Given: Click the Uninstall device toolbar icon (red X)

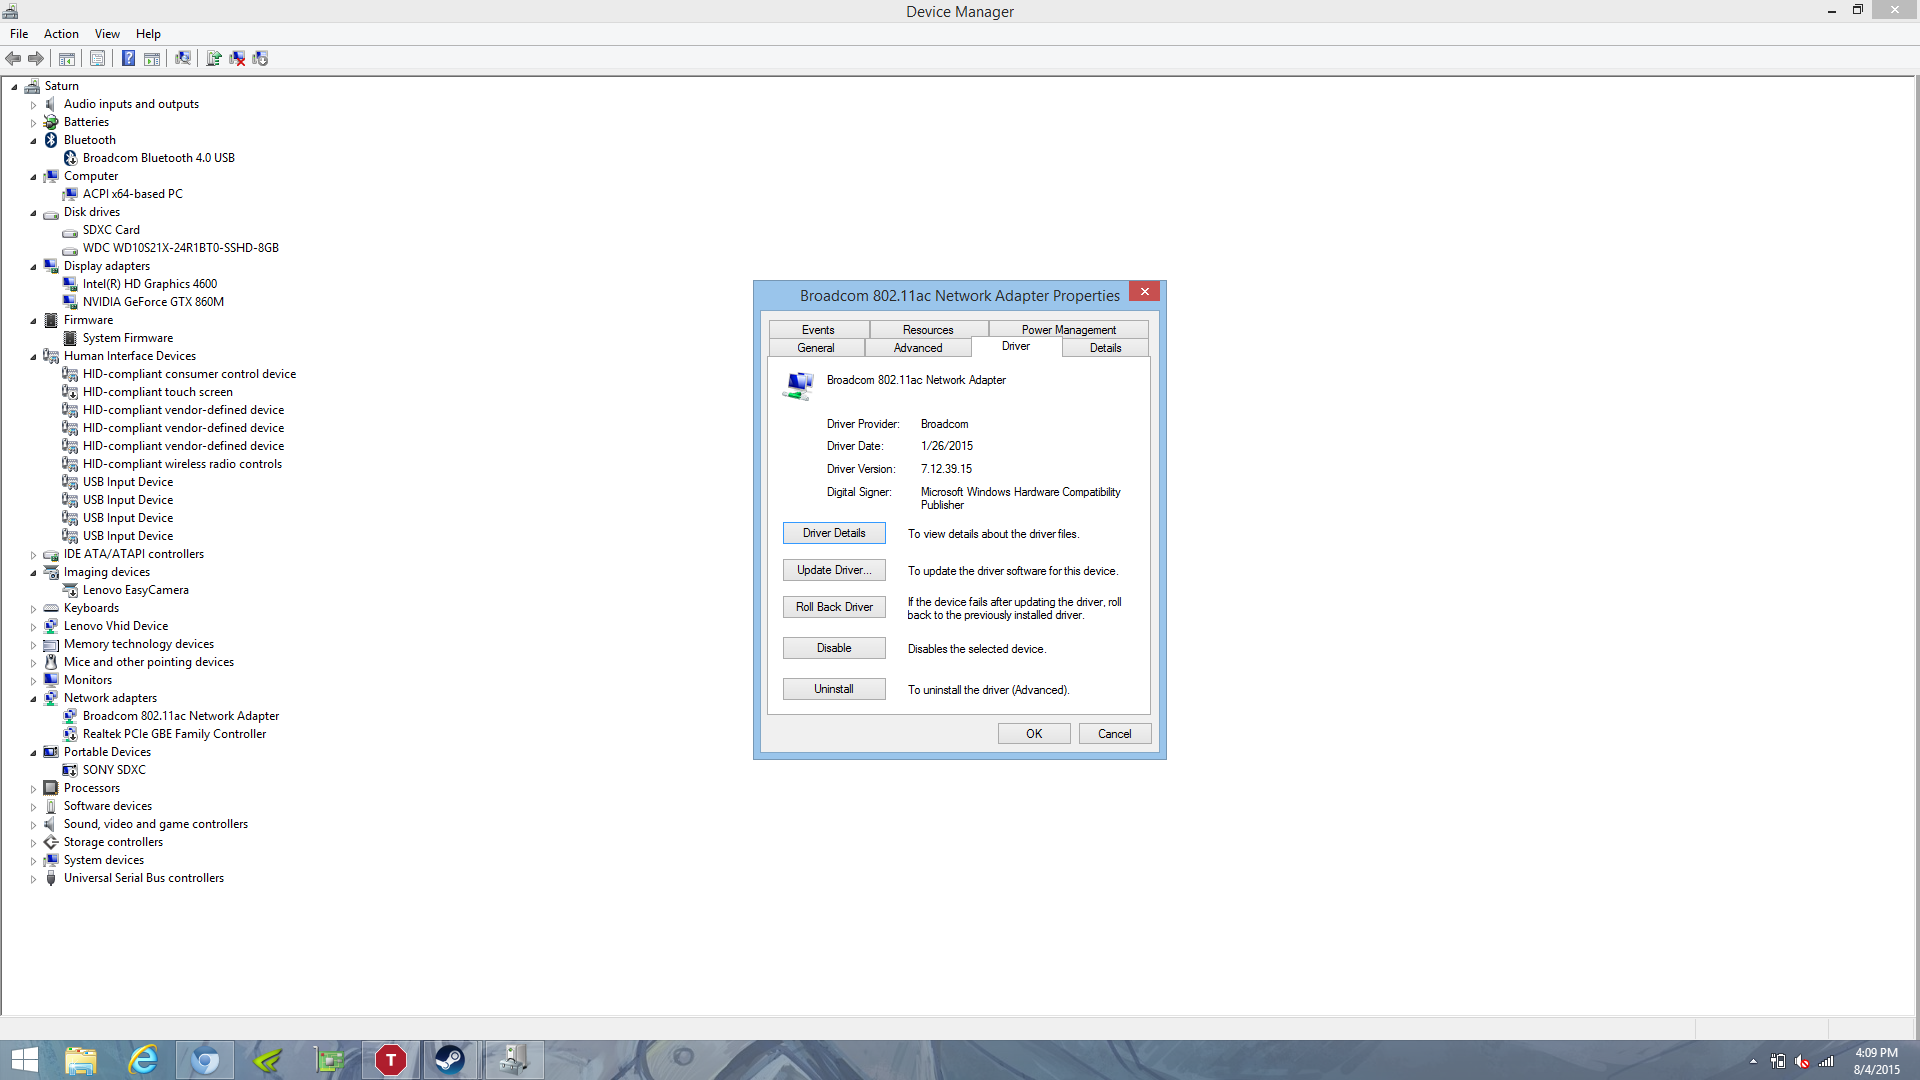Looking at the screenshot, I should pos(237,59).
